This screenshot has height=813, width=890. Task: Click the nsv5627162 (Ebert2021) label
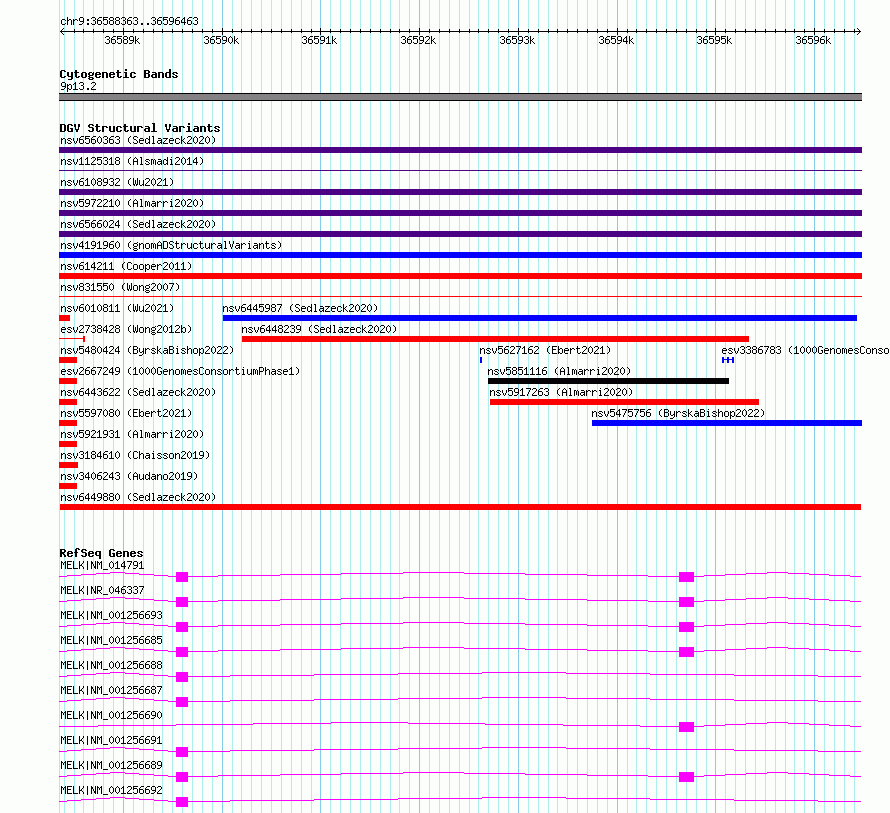click(545, 350)
